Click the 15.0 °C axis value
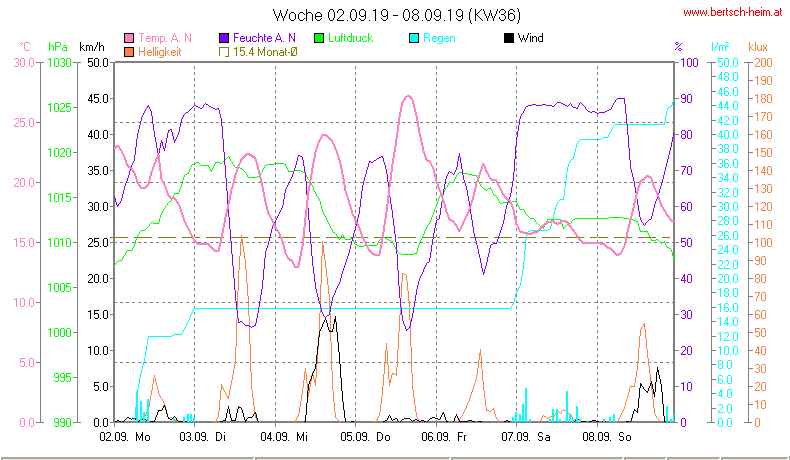Screen dimensions: 790x460 tap(24, 243)
